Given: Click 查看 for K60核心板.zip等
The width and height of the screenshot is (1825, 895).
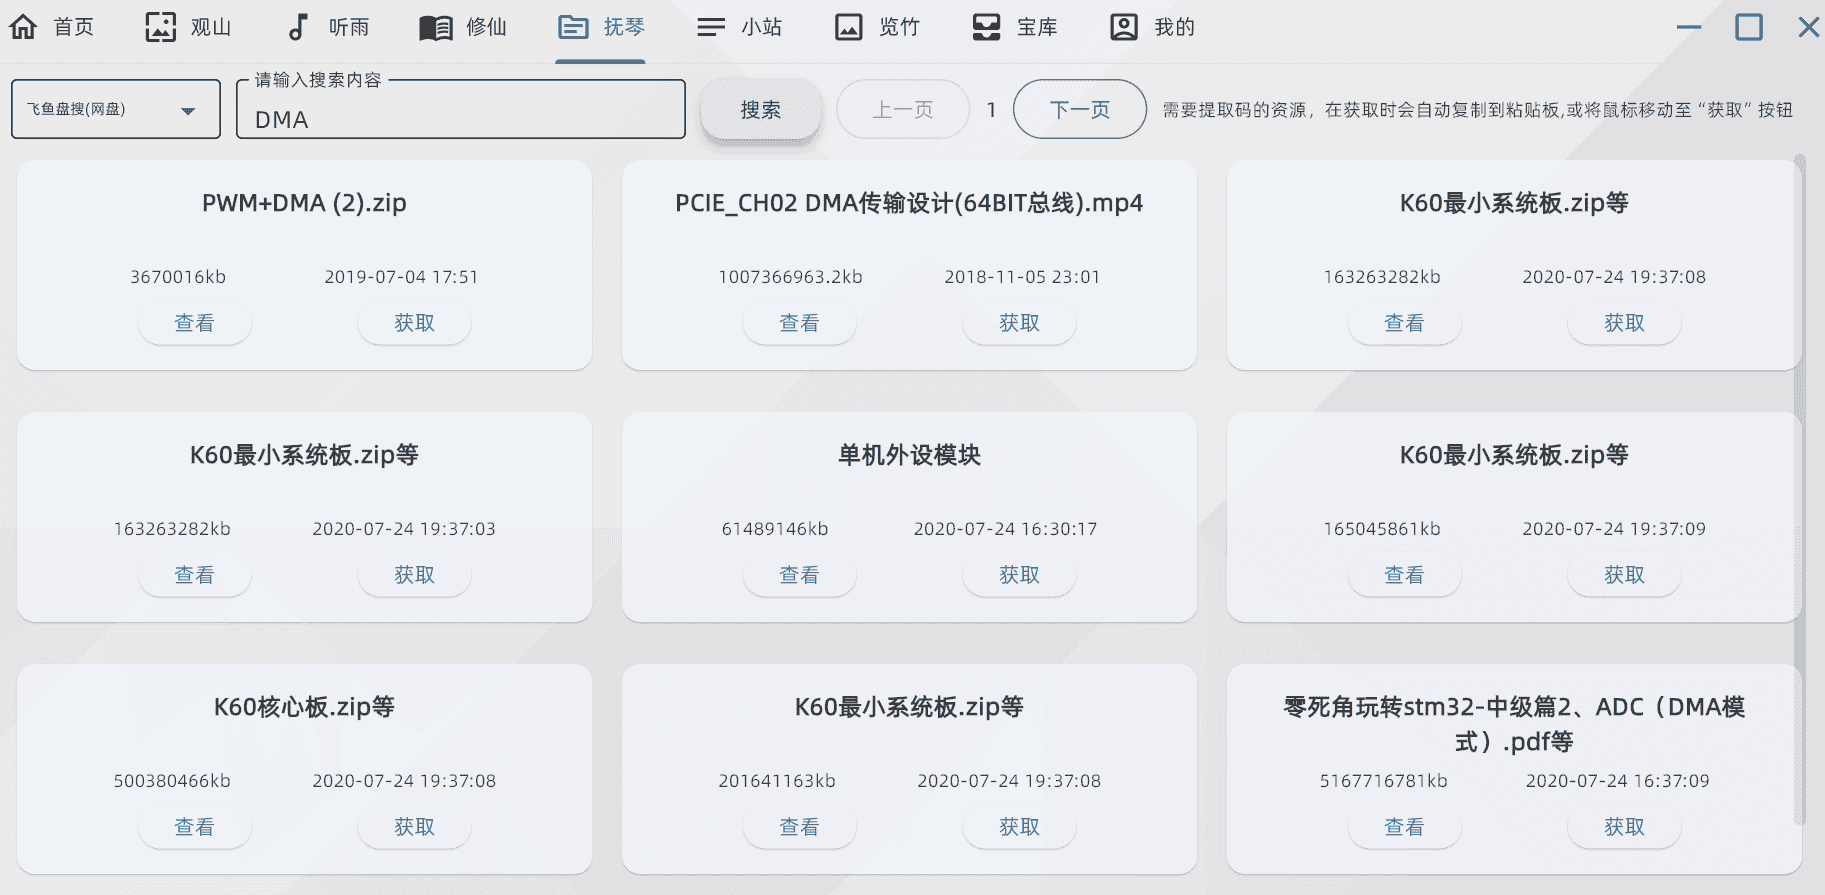Looking at the screenshot, I should coord(194,827).
